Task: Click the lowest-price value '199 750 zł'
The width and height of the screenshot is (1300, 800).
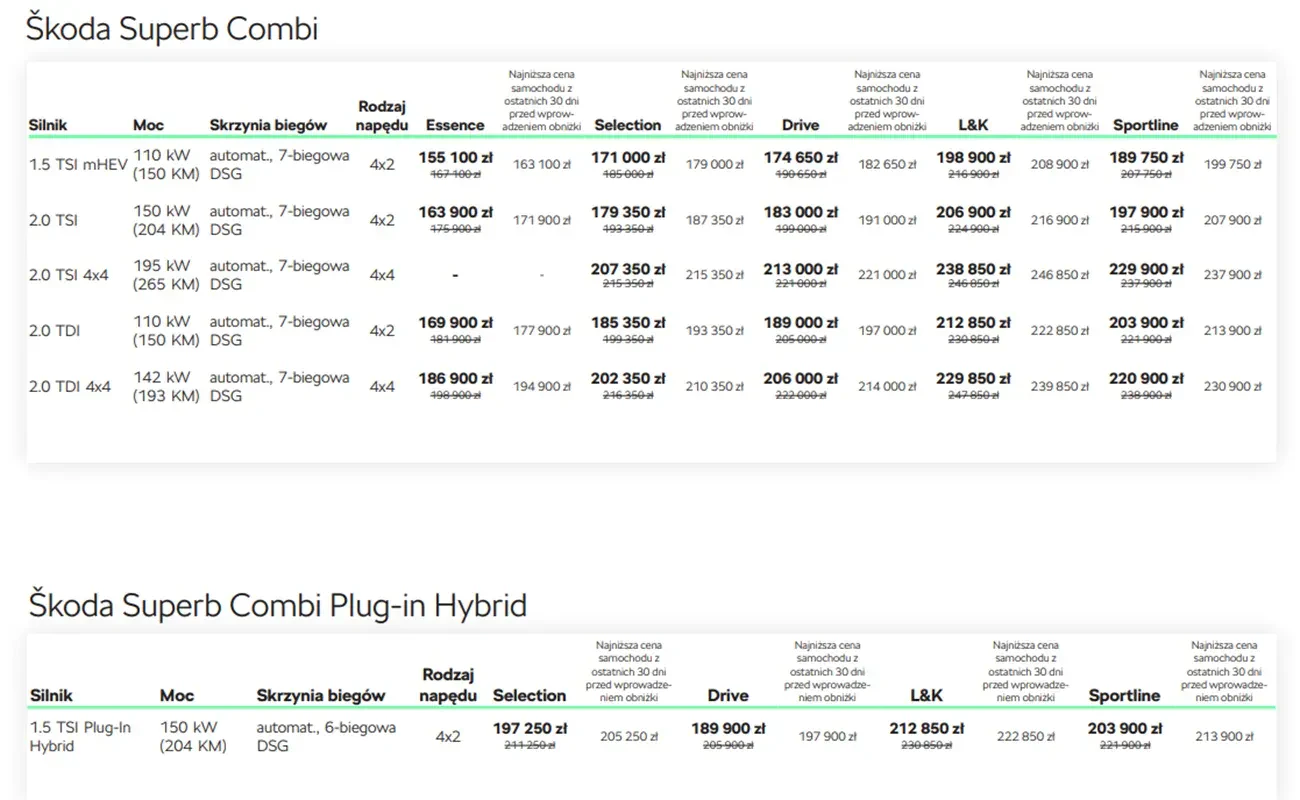Action: pos(1233,165)
